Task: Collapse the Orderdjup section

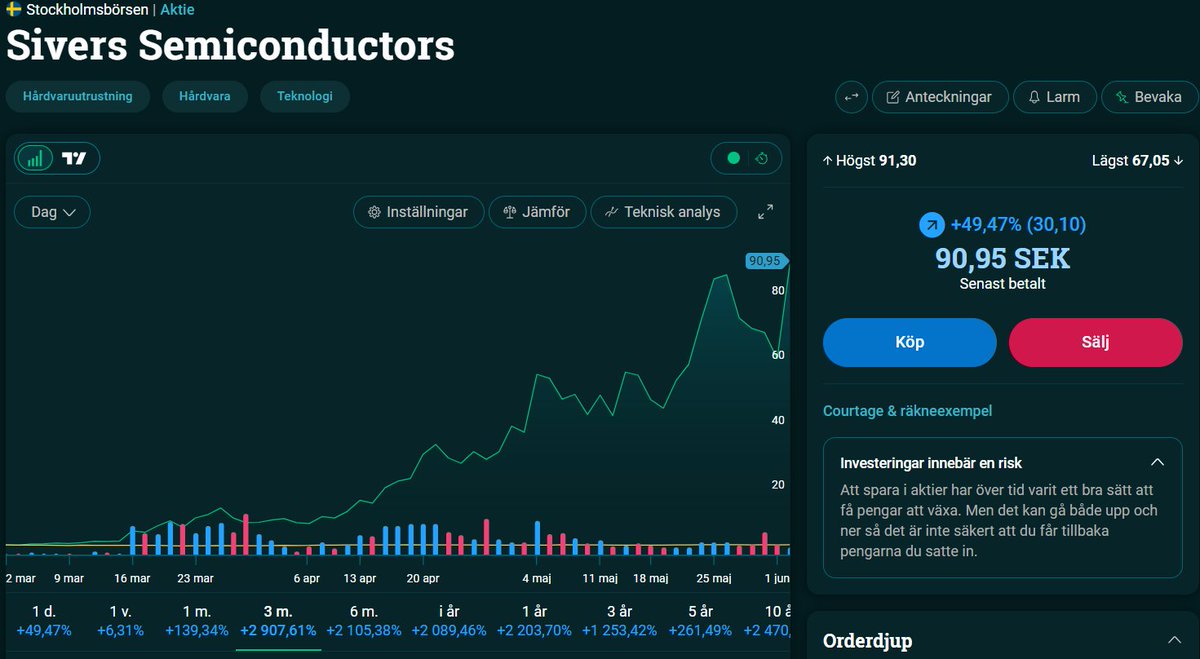Action: click(1174, 640)
